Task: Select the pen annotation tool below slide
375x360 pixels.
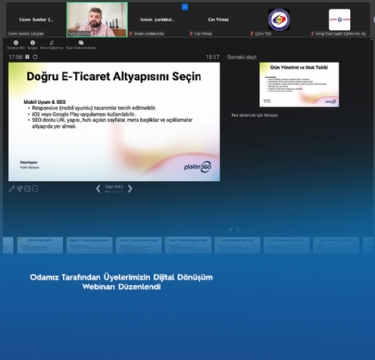Action: pyautogui.click(x=12, y=189)
